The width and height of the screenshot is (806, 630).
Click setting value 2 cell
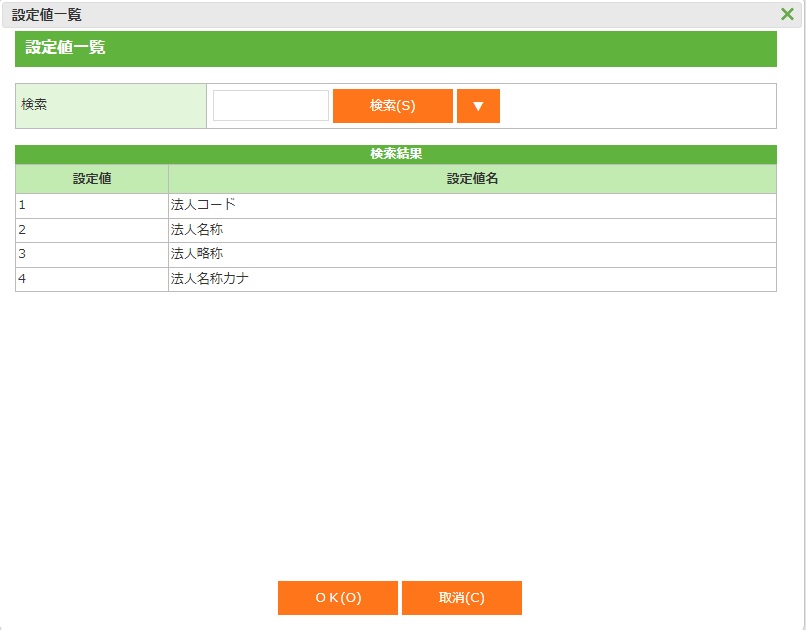tap(92, 230)
